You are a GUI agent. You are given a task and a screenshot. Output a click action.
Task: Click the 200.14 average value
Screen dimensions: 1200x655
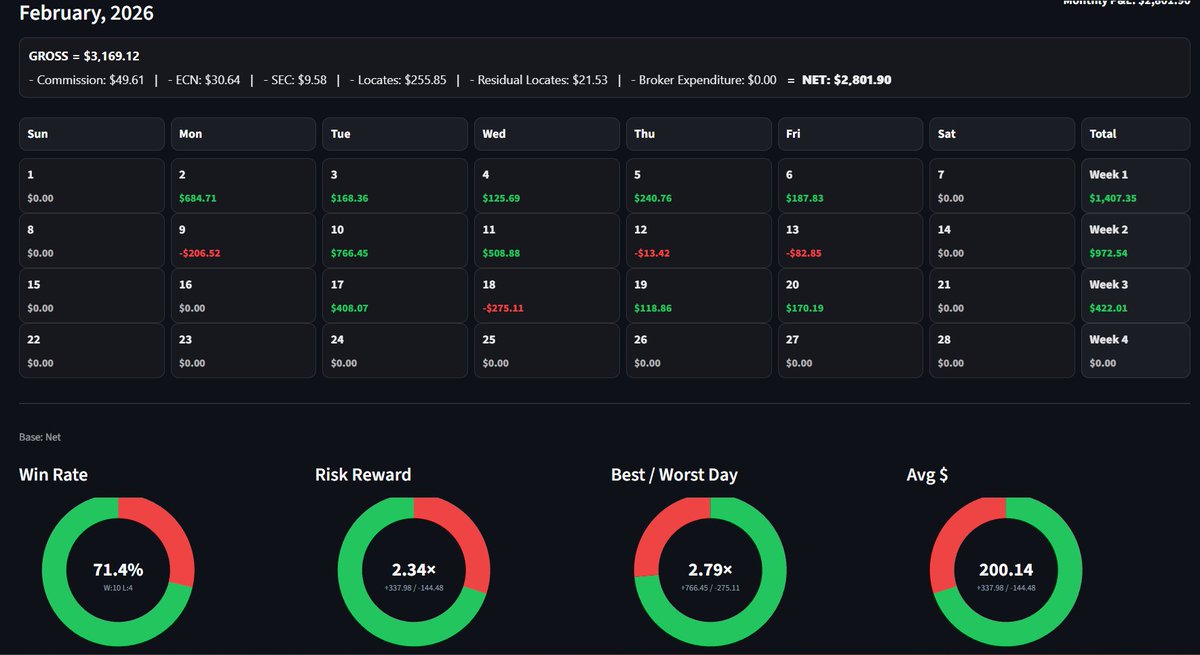1006,570
